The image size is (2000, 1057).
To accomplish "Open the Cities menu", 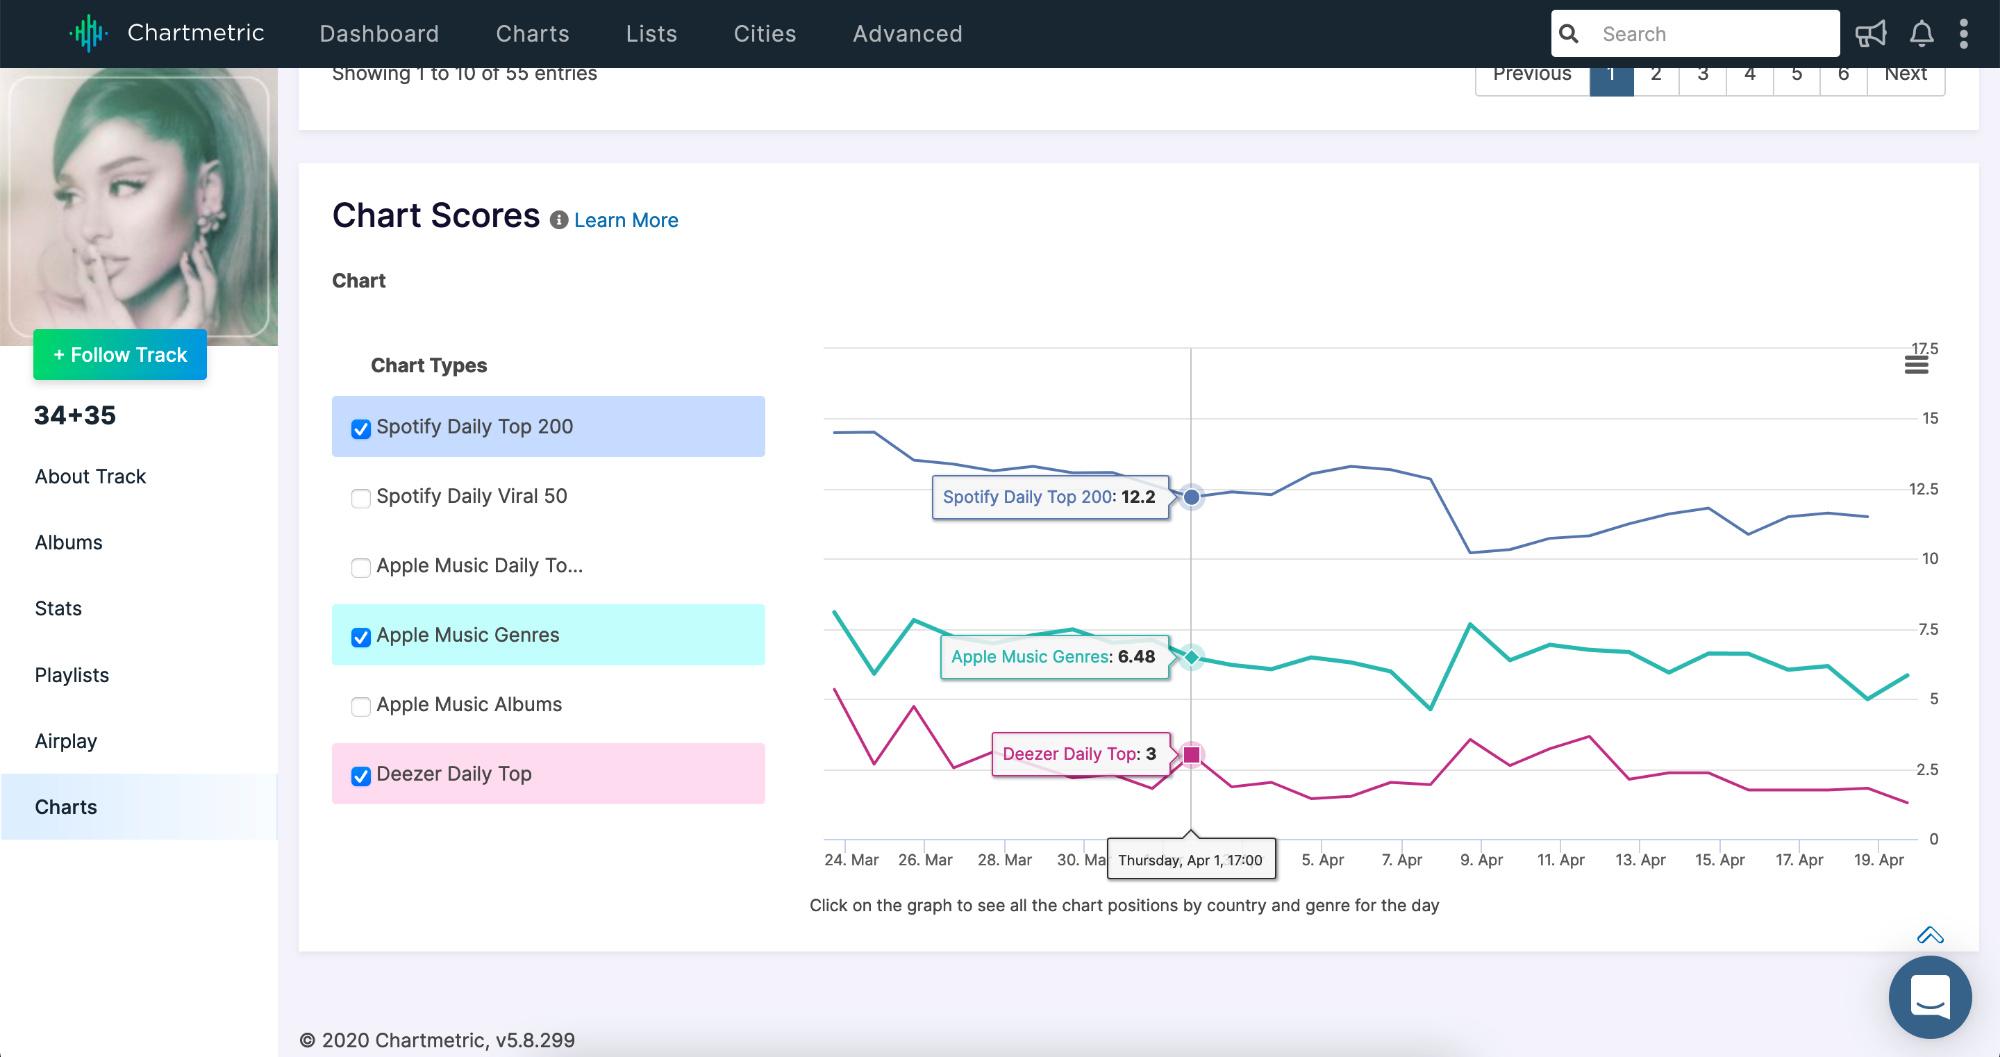I will [x=765, y=34].
